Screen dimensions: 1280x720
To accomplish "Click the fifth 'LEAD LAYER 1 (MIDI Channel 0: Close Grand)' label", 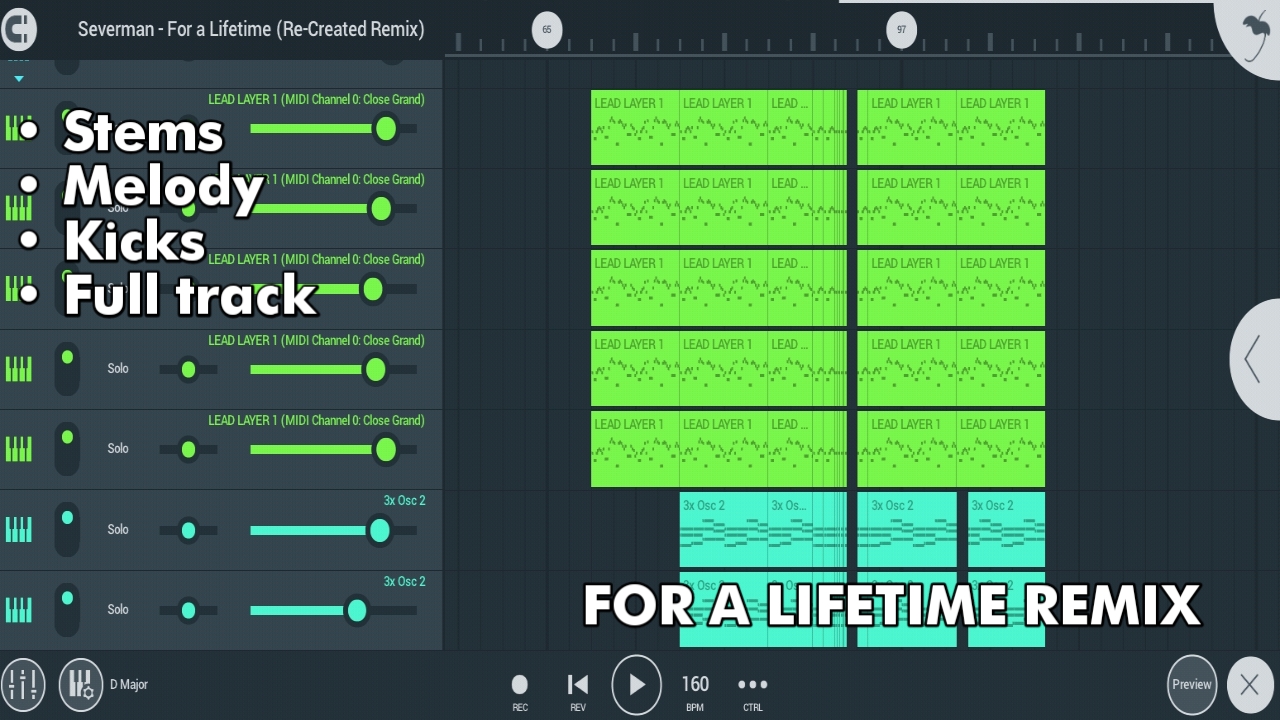I will click(316, 420).
